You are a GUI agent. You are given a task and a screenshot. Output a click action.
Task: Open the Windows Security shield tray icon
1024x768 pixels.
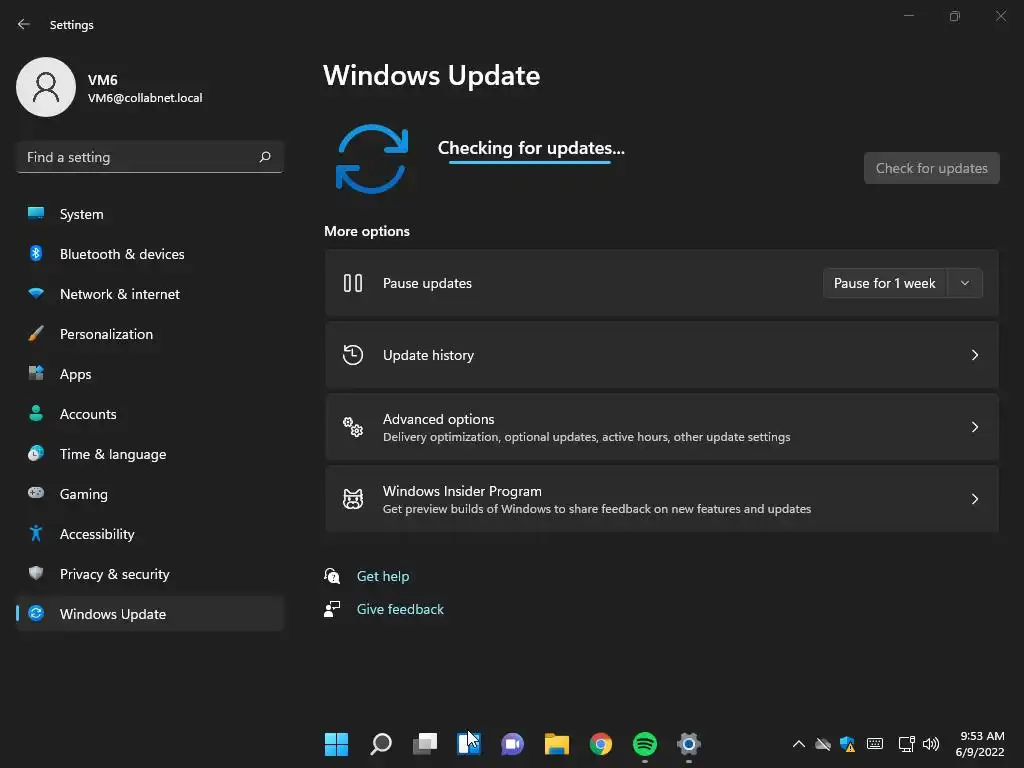(848, 744)
